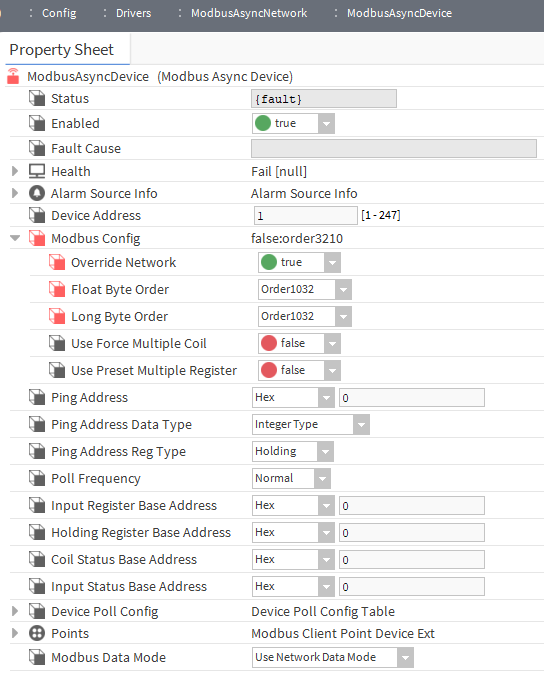Click the Float Byte Order red icon
This screenshot has height=678, width=544.
(x=57, y=289)
